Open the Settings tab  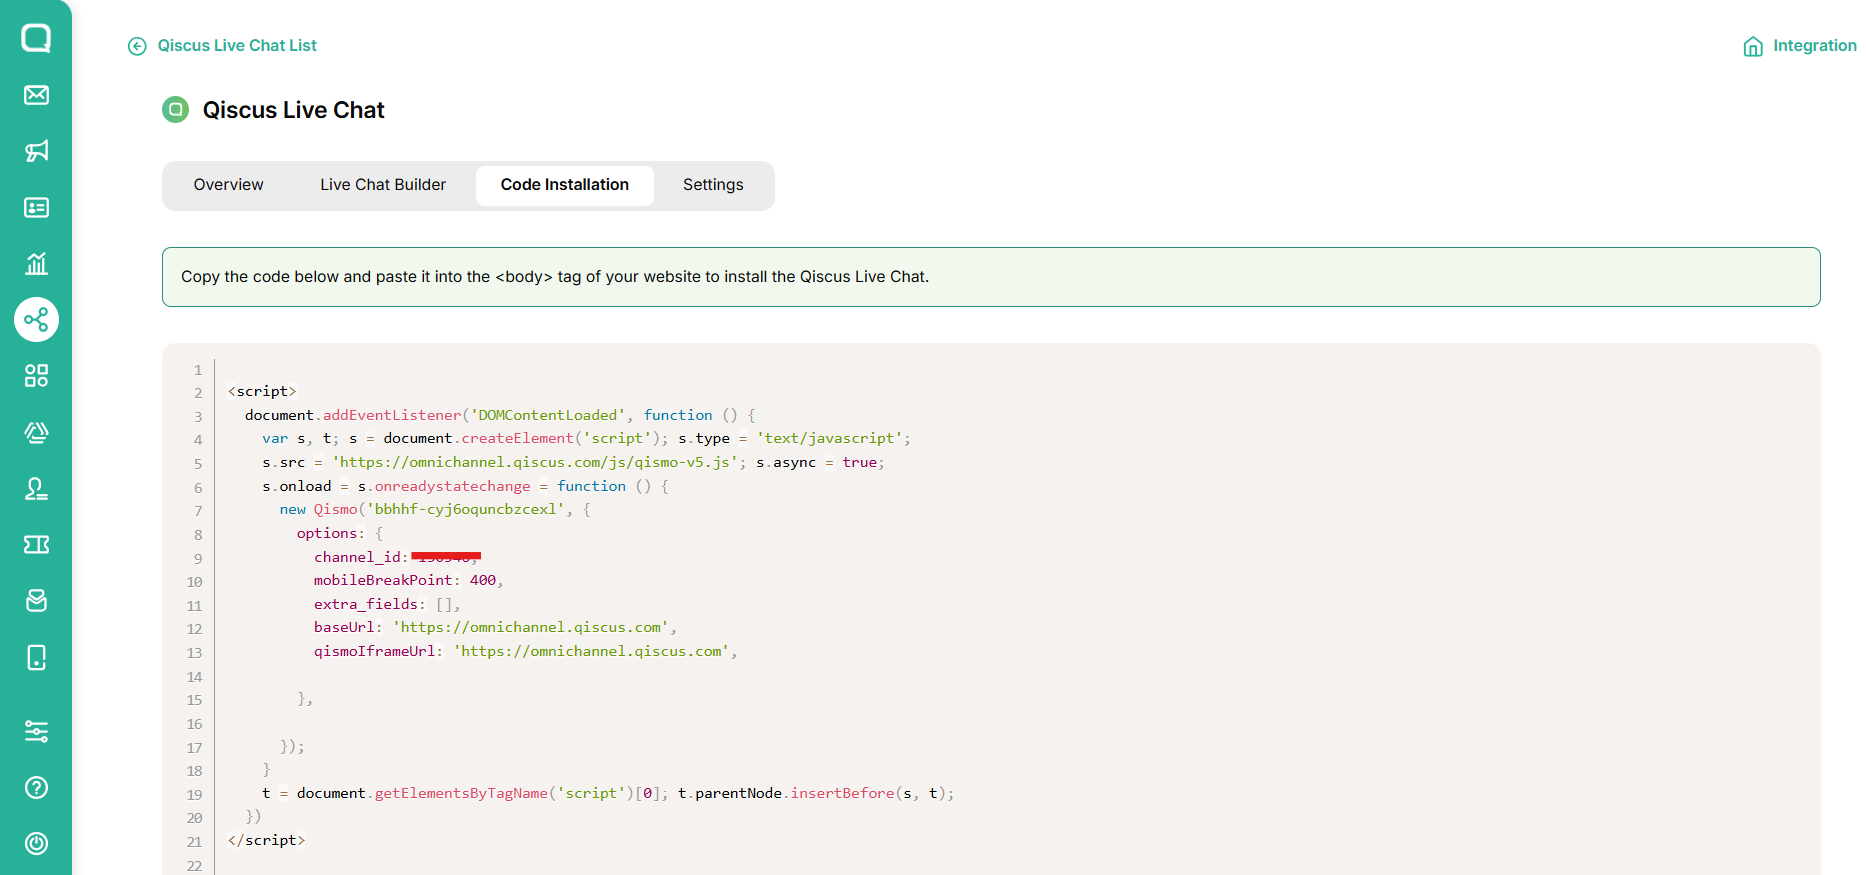[713, 185]
